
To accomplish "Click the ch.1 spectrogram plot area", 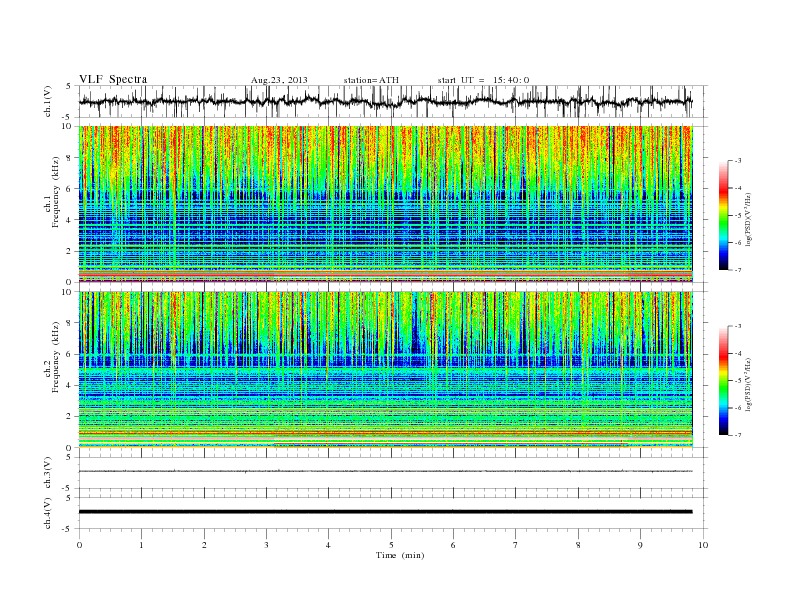I will click(x=386, y=204).
